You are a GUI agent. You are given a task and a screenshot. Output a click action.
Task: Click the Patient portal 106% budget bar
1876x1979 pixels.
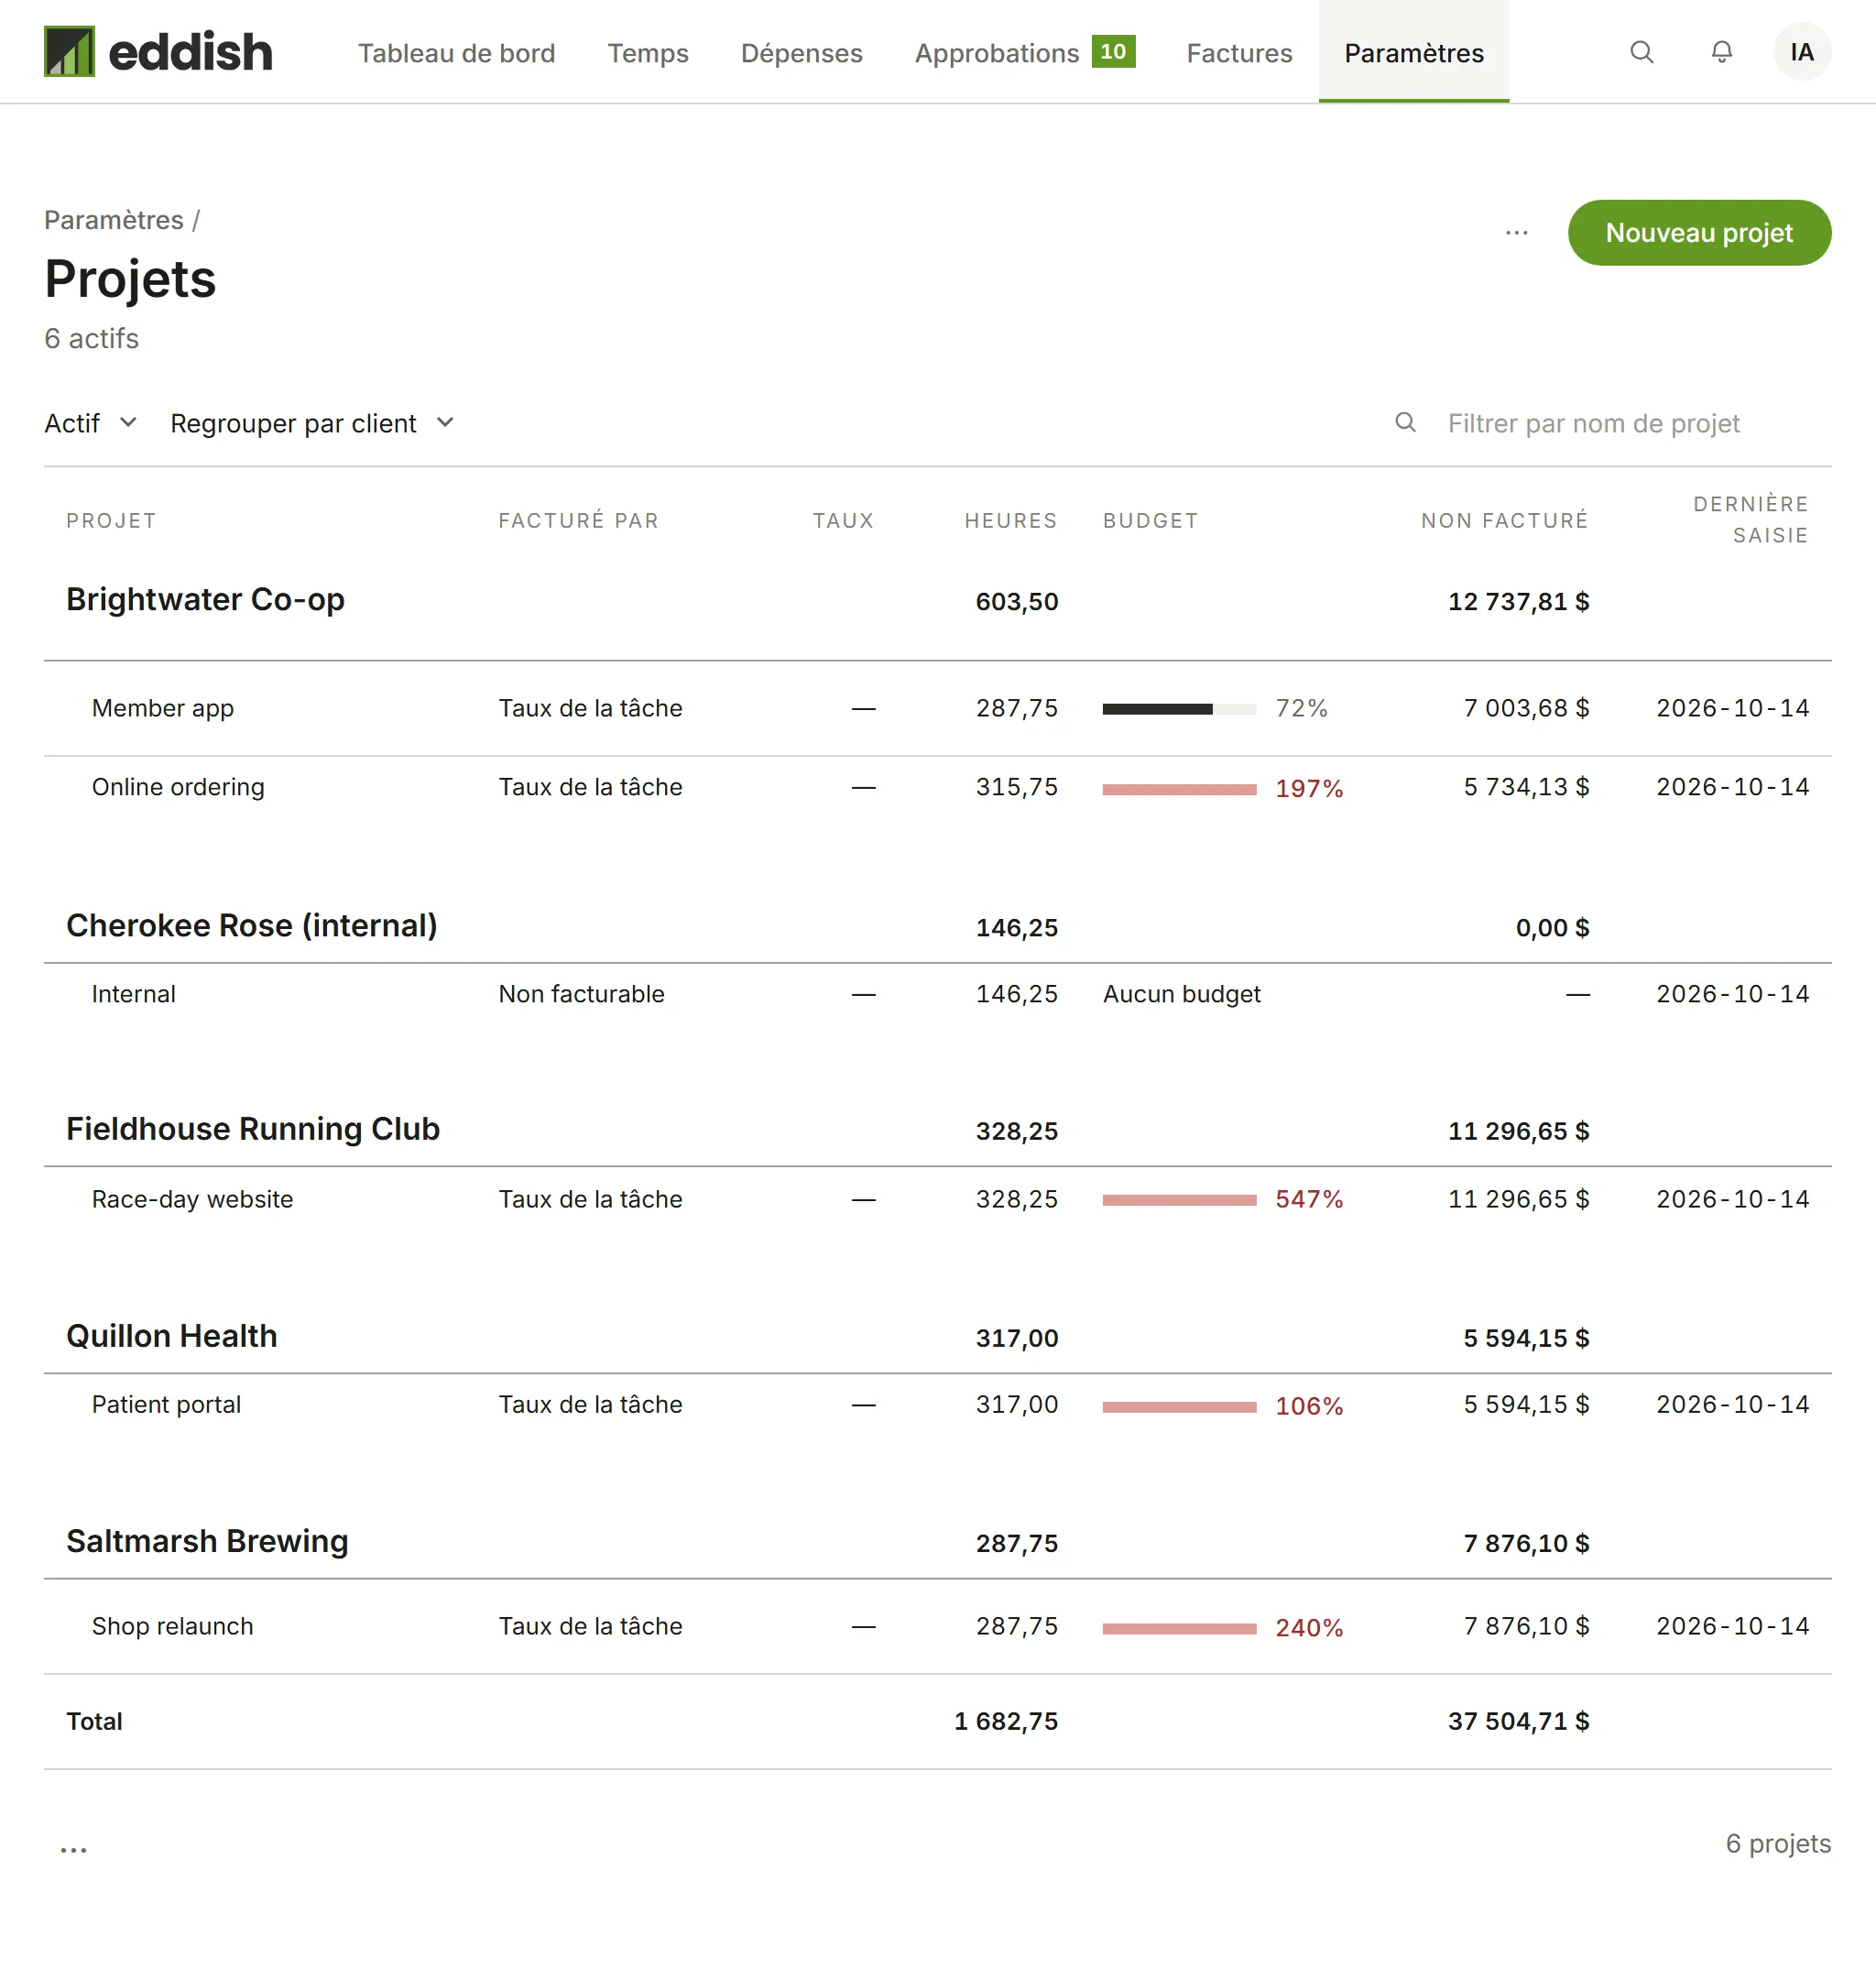(x=1179, y=1407)
